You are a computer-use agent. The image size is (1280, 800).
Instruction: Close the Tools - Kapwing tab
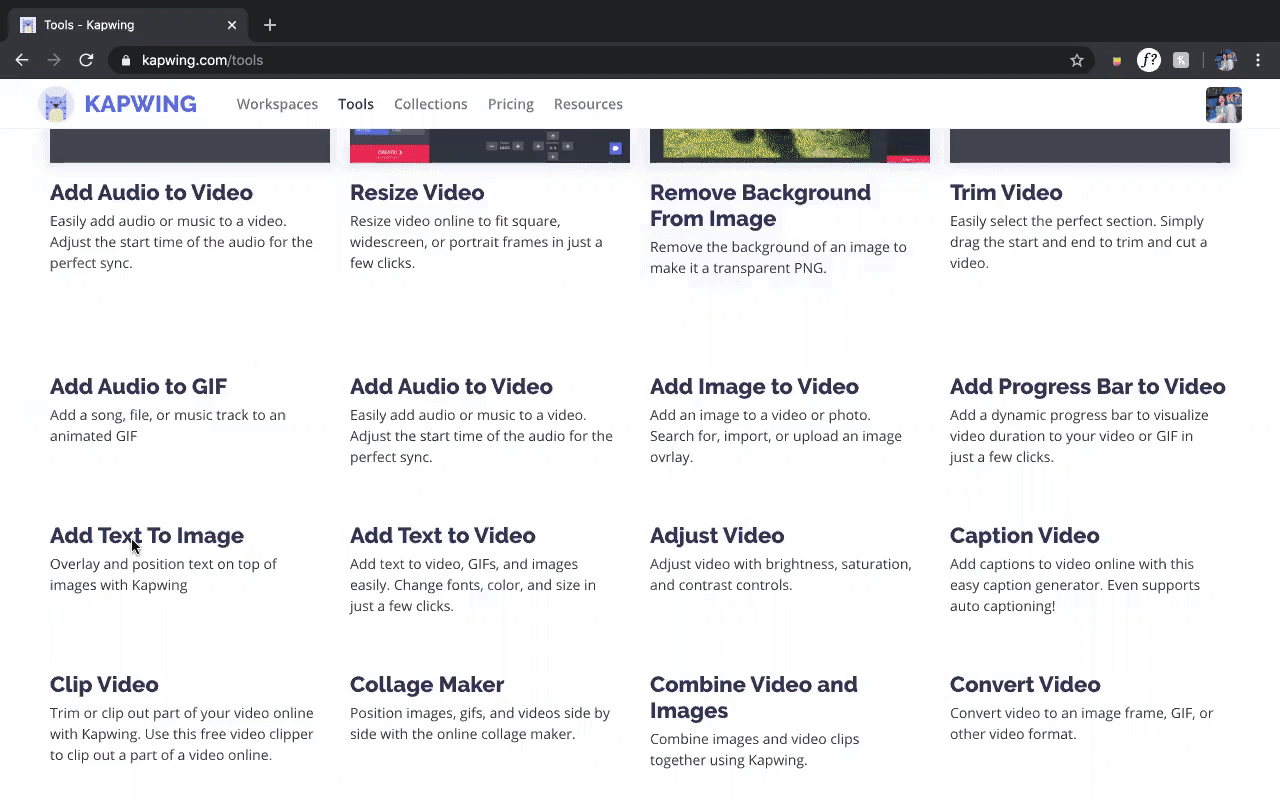[232, 25]
